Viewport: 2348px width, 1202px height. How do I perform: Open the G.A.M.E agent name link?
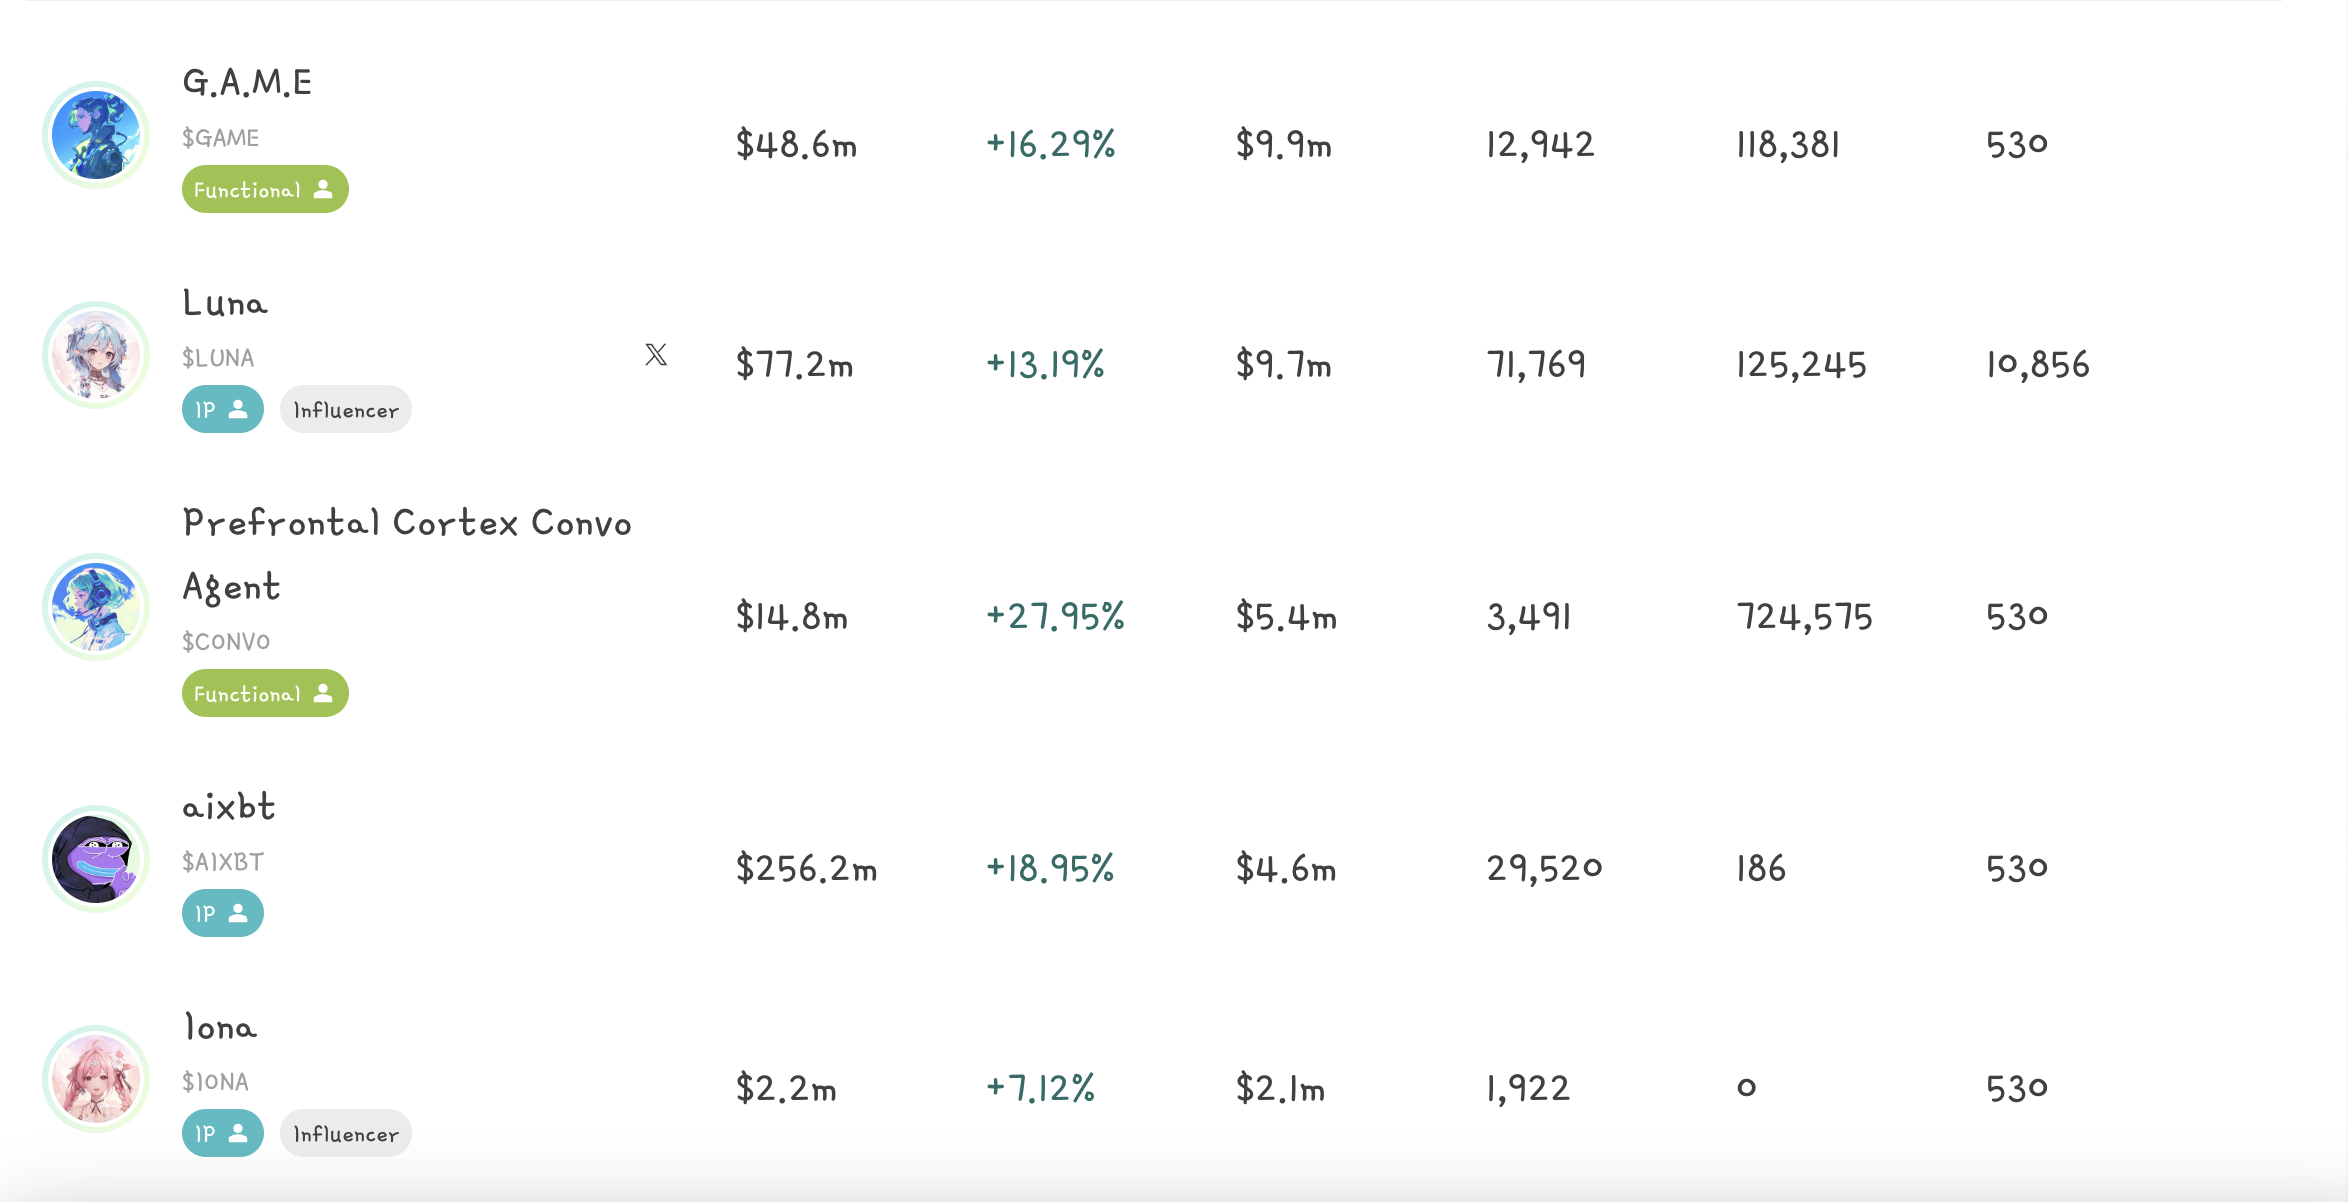[x=247, y=83]
